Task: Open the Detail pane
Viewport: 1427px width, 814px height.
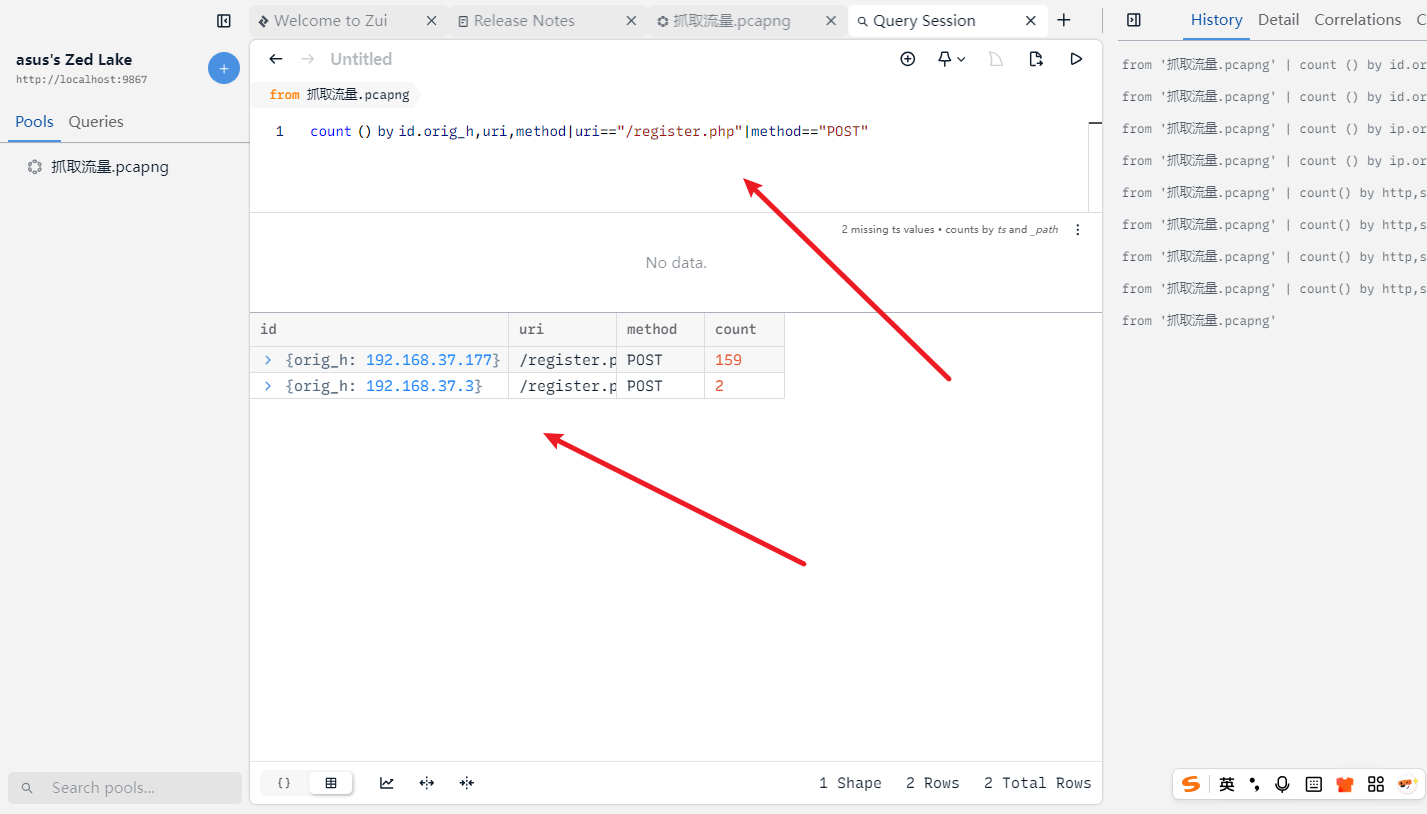Action: 1278,20
